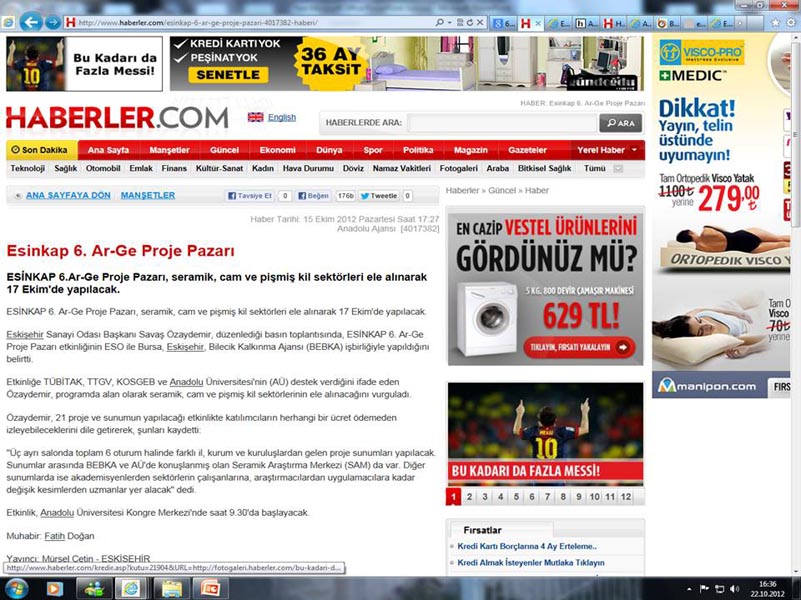This screenshot has width=801, height=600.
Task: Click the network tray icon
Action: (719, 589)
